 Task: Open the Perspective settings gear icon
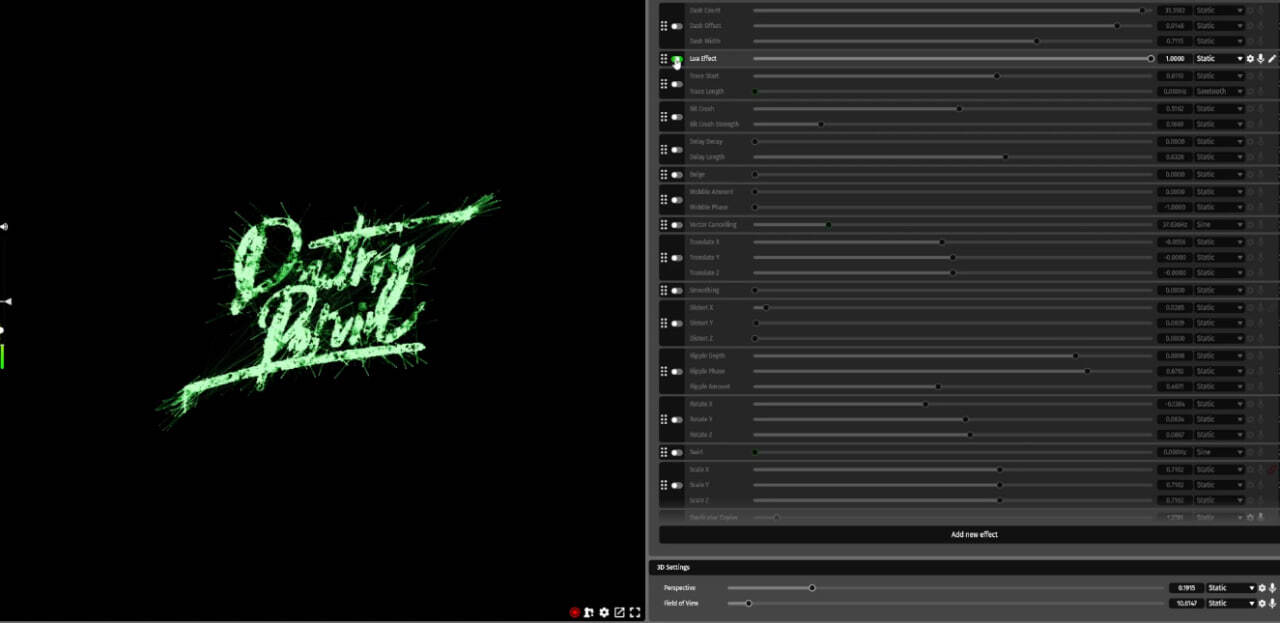[x=1262, y=588]
